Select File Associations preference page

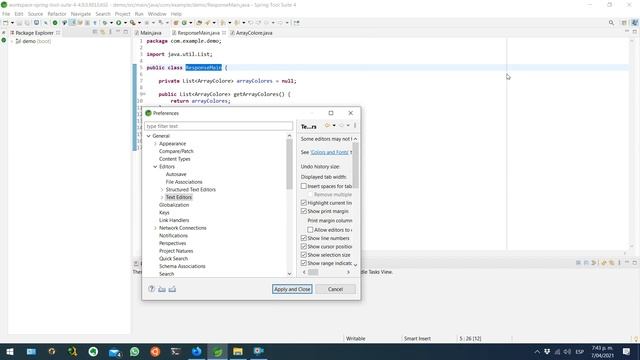tap(184, 182)
